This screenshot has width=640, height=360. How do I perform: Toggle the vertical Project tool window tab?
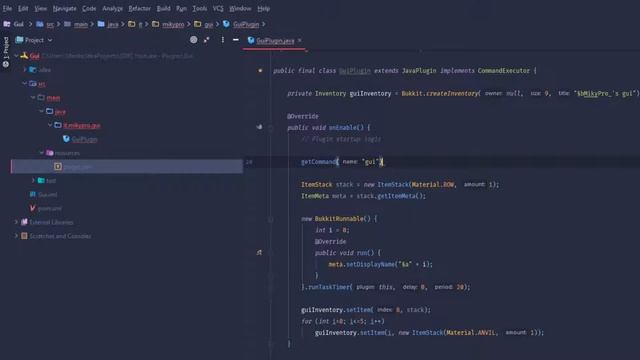point(6,52)
